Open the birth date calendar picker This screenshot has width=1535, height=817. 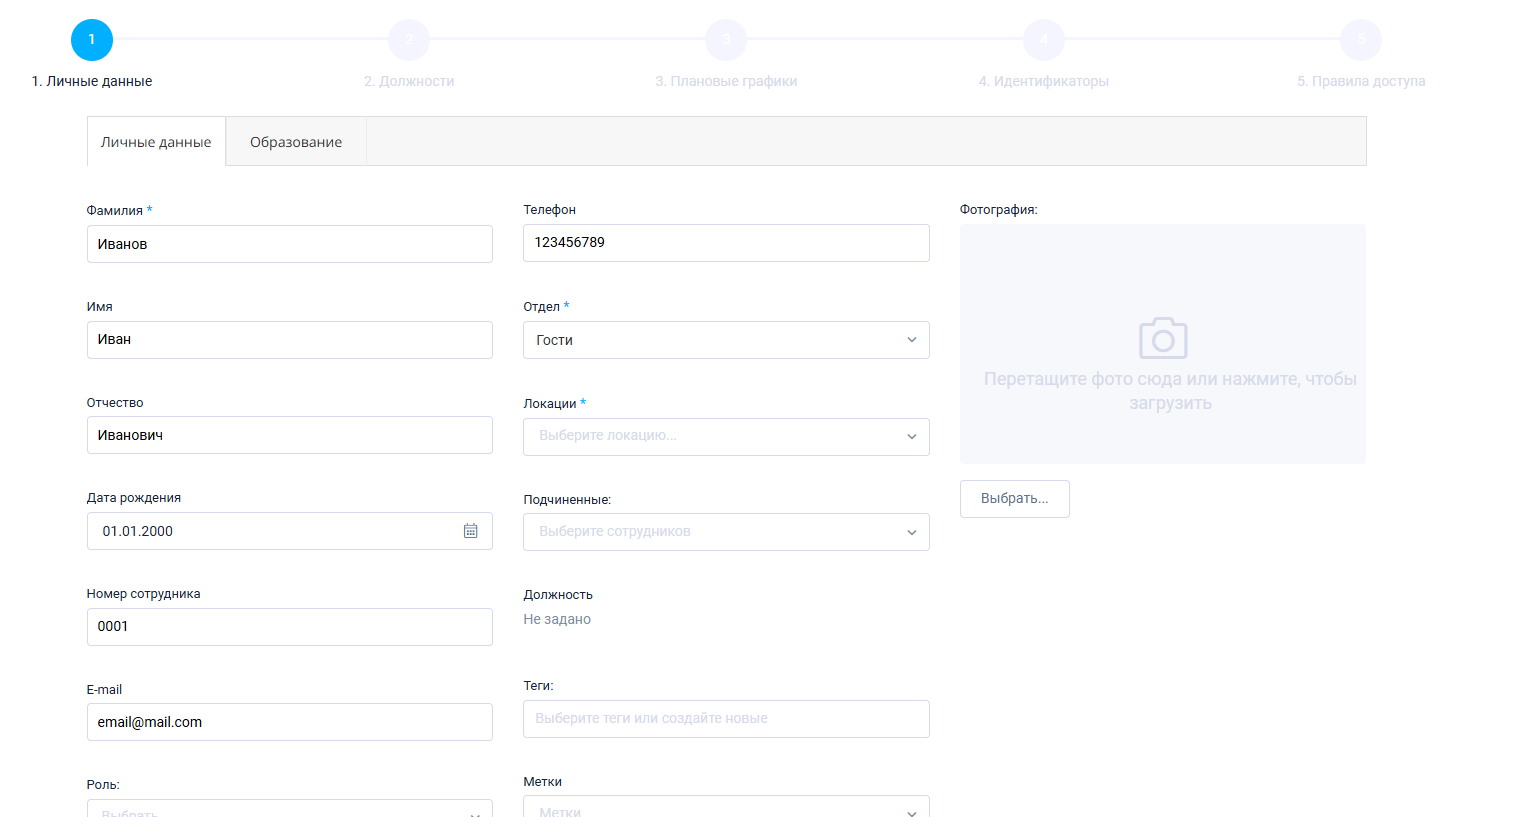pos(470,531)
